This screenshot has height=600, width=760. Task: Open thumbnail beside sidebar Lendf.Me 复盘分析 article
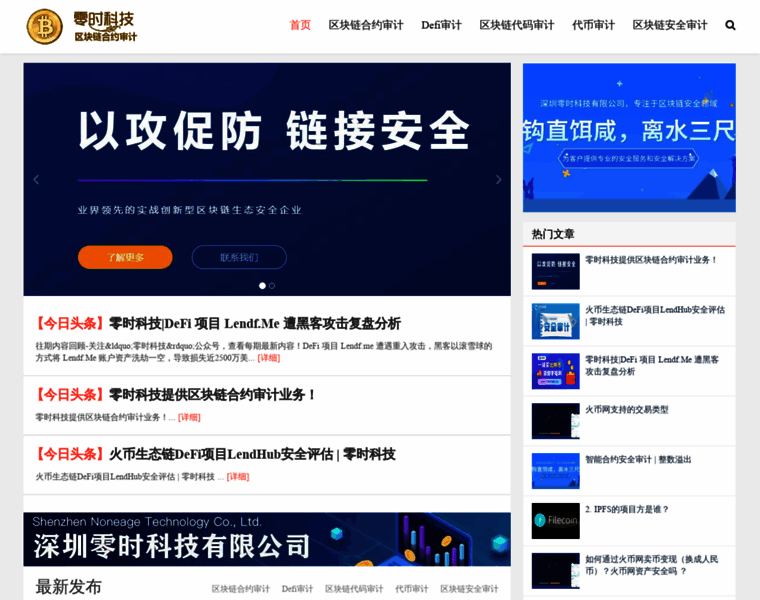pyautogui.click(x=555, y=371)
